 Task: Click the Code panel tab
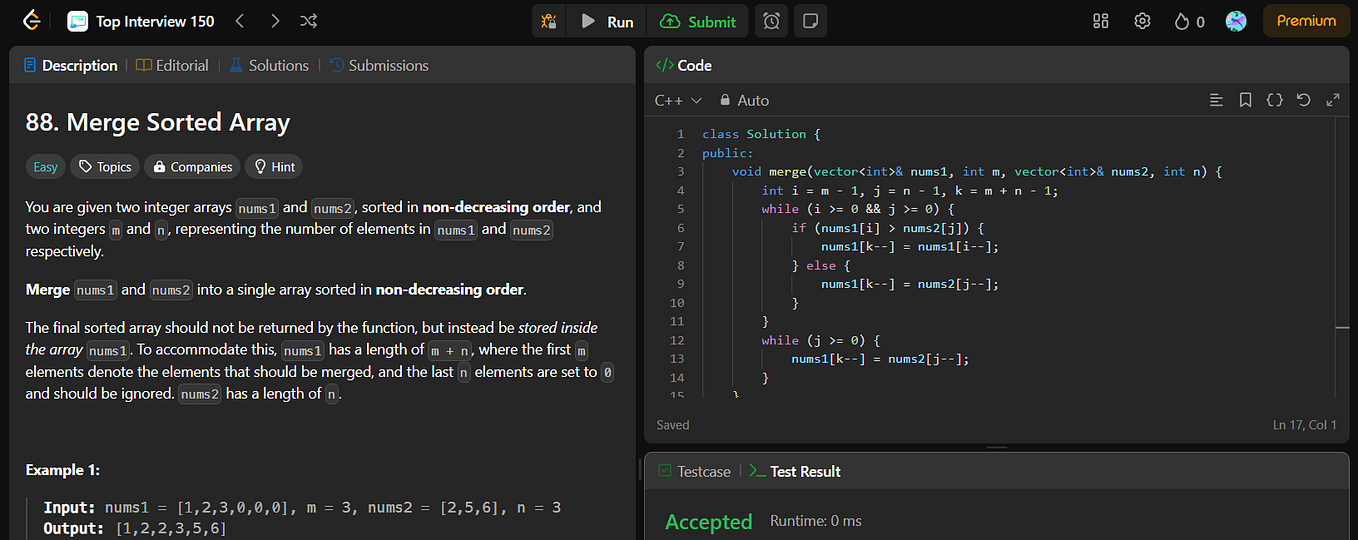point(684,65)
